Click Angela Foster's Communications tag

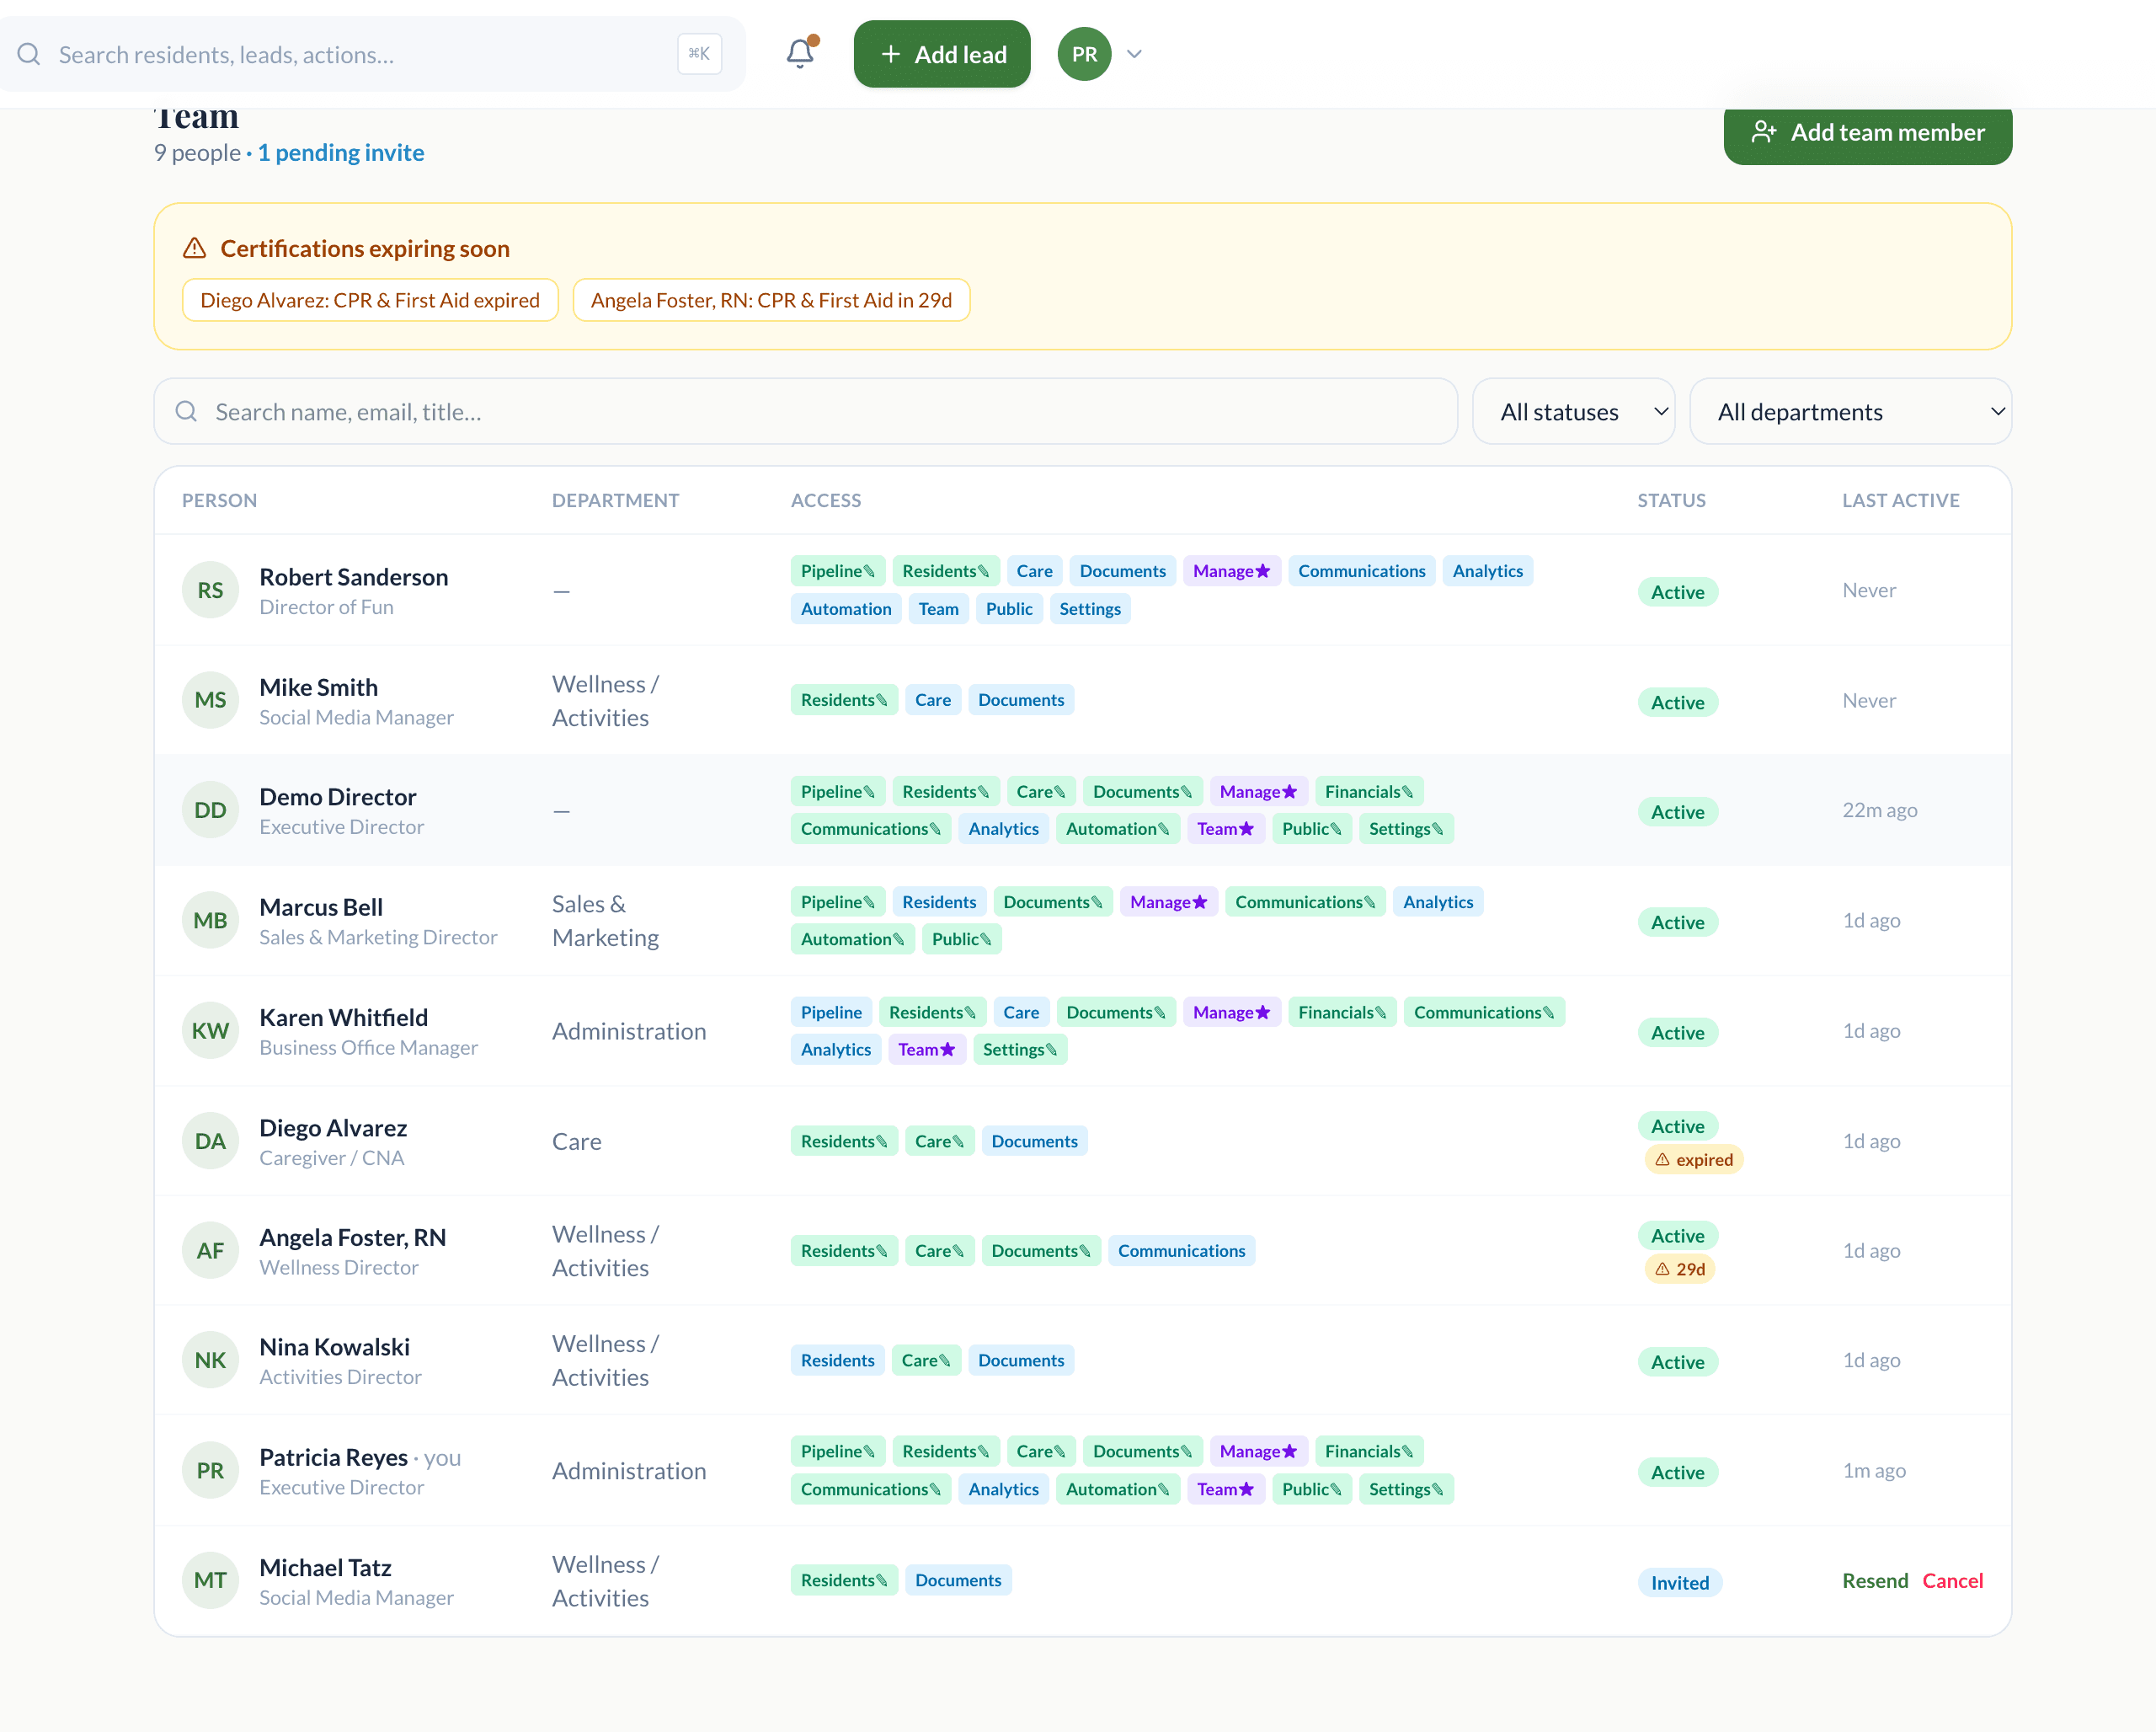tap(1181, 1251)
